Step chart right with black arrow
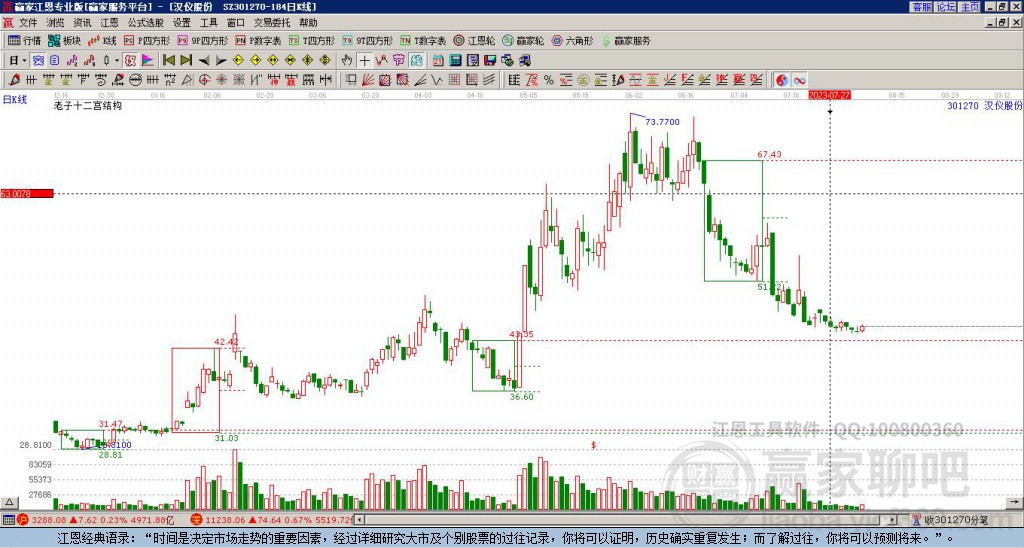The height and width of the screenshot is (548, 1024). pyautogui.click(x=221, y=61)
